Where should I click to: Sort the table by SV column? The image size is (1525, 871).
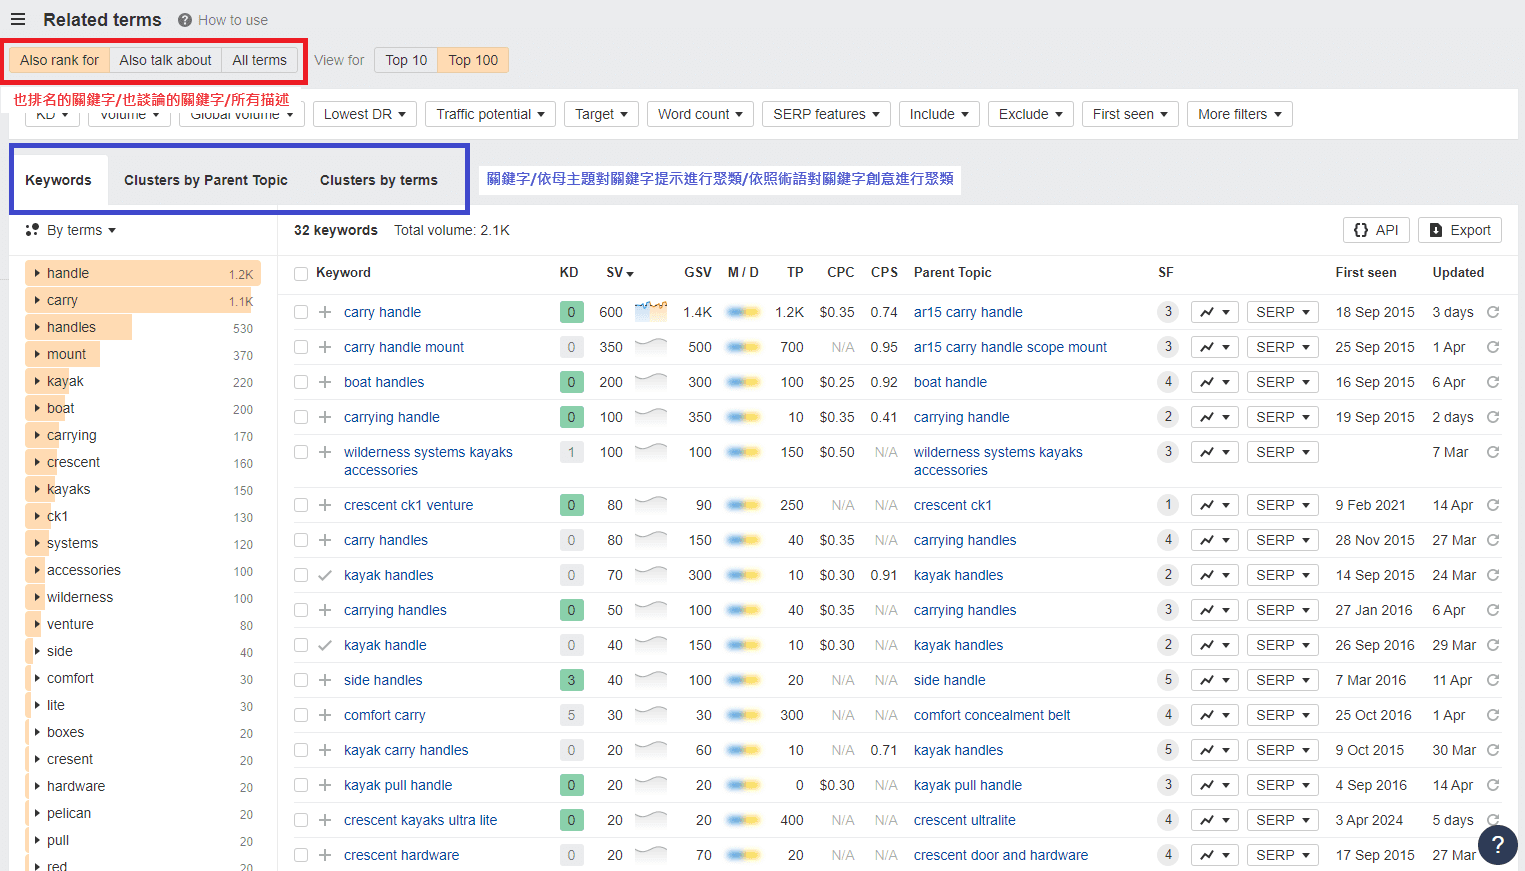tap(620, 272)
